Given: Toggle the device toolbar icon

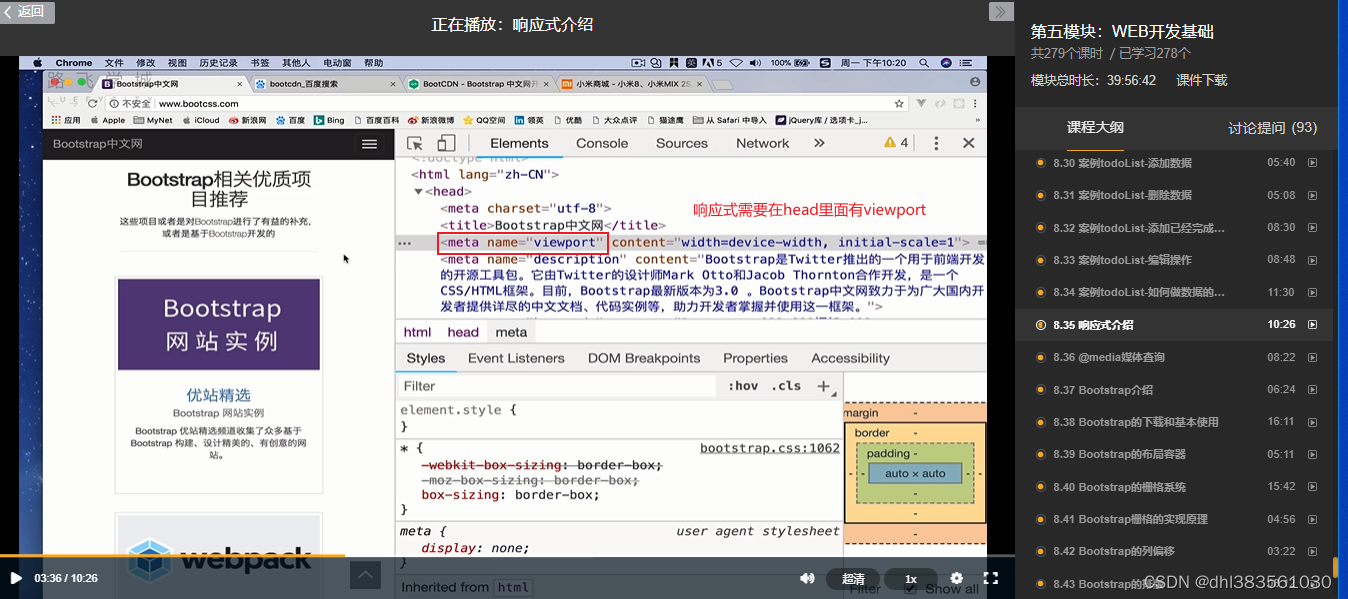Looking at the screenshot, I should (x=446, y=143).
